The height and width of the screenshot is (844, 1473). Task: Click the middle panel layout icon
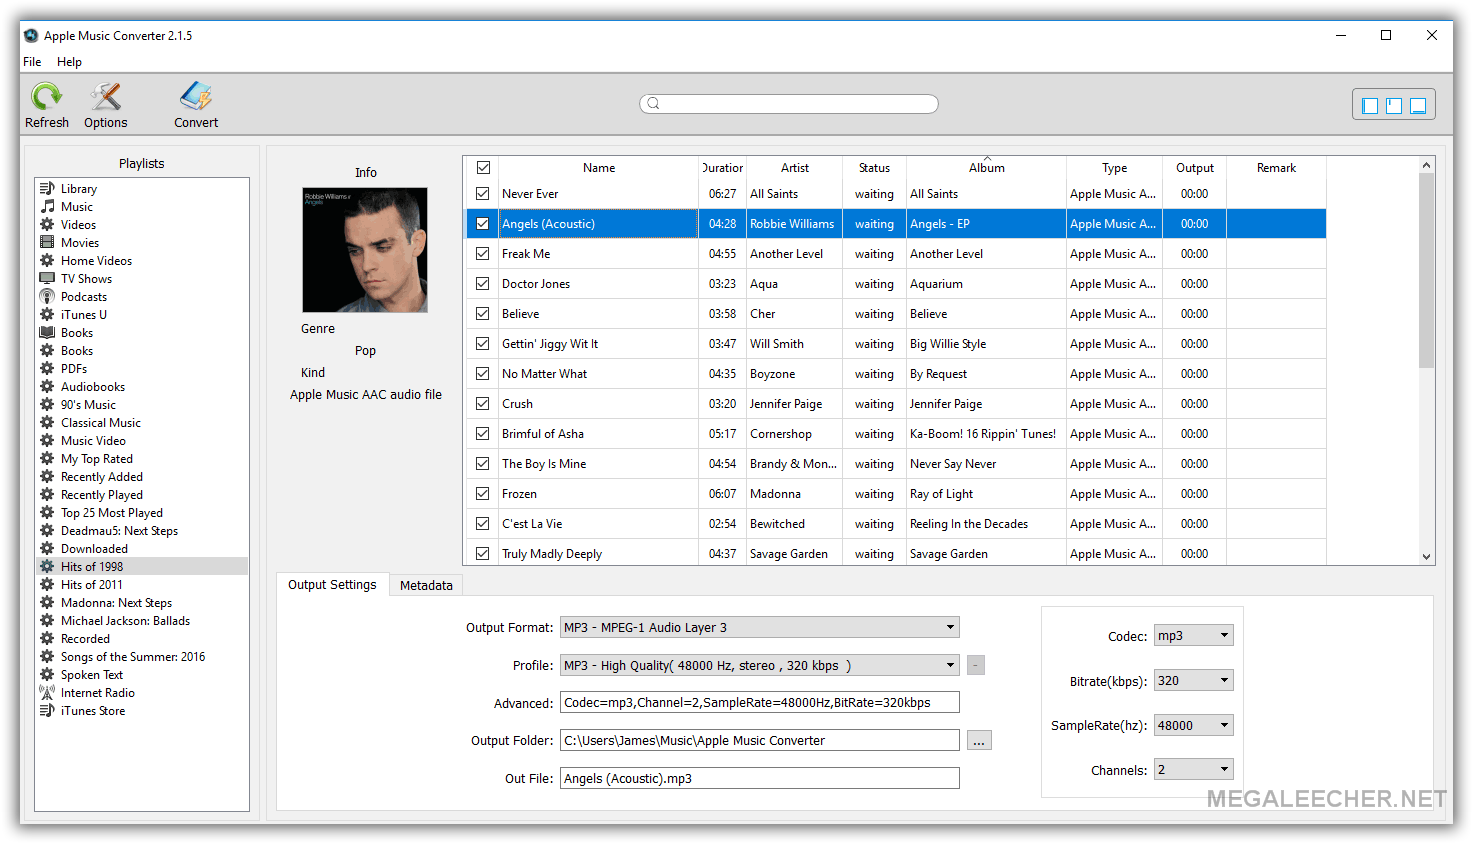(x=1394, y=106)
